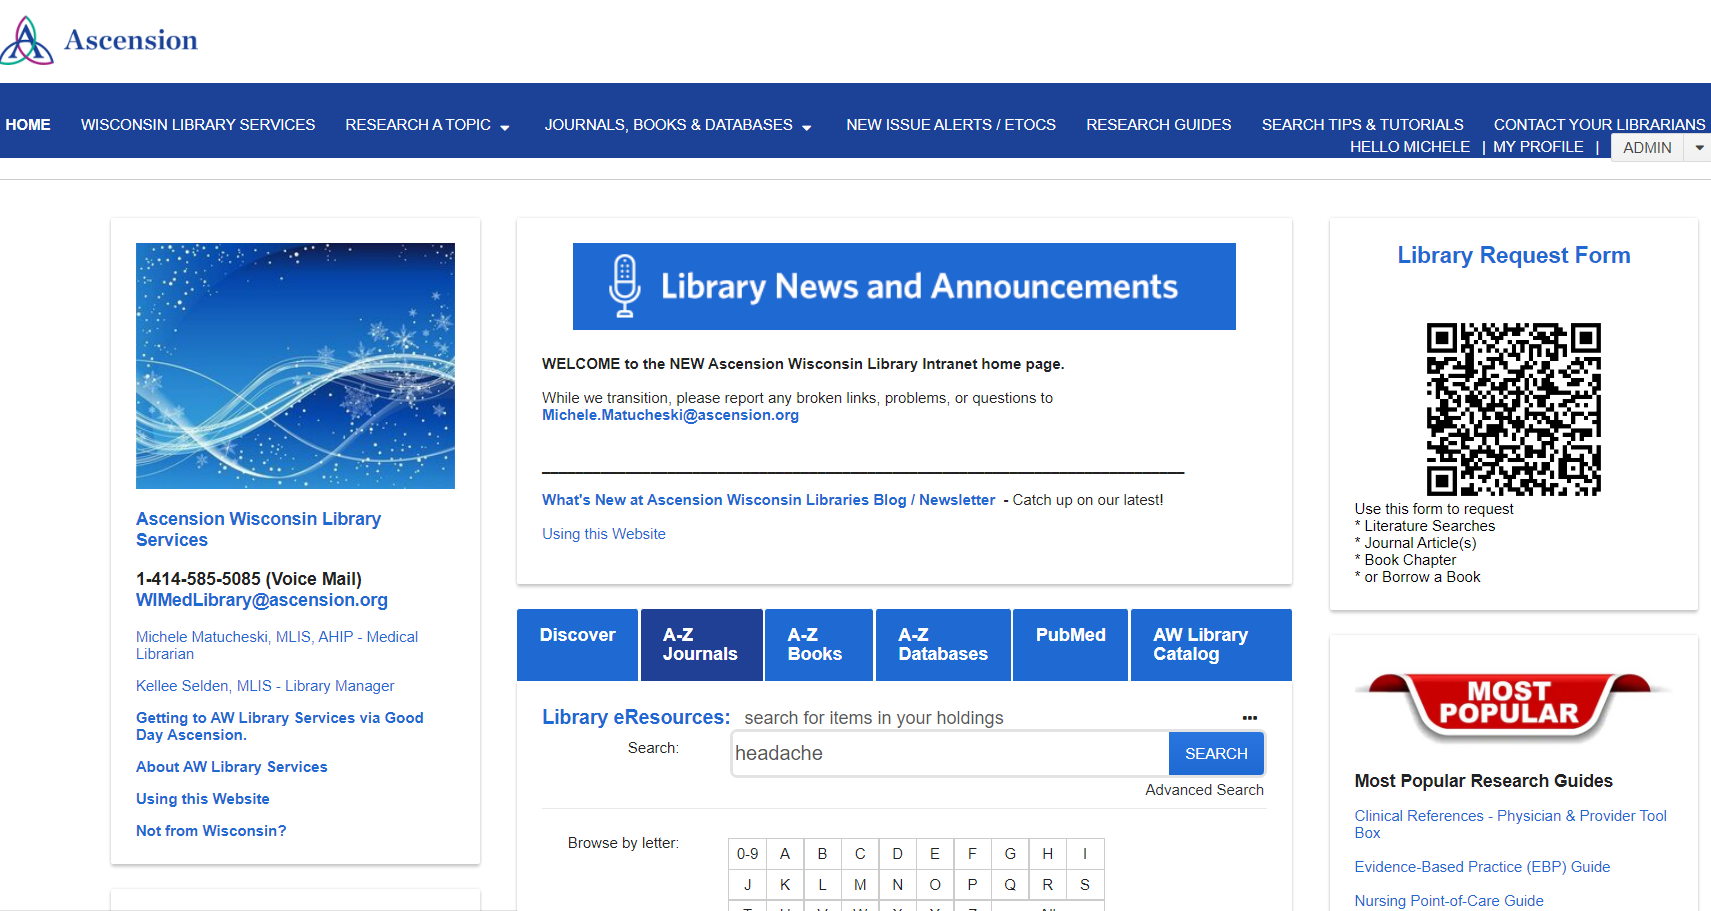
Task: Browse by letter G
Action: pos(1010,854)
